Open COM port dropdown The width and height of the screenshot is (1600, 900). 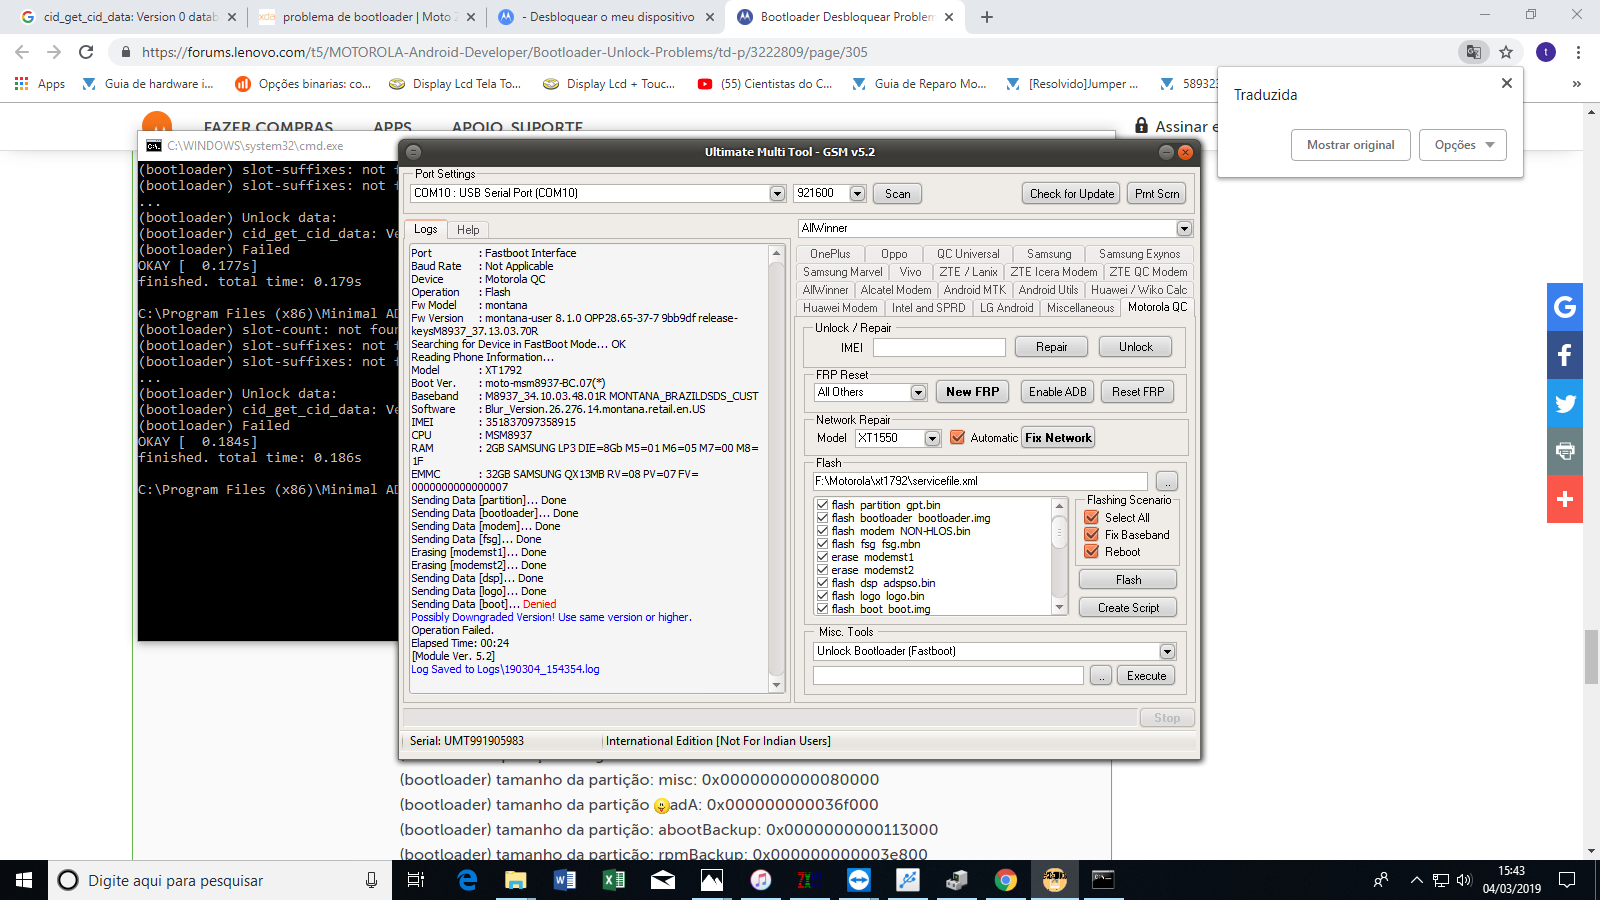pos(777,193)
